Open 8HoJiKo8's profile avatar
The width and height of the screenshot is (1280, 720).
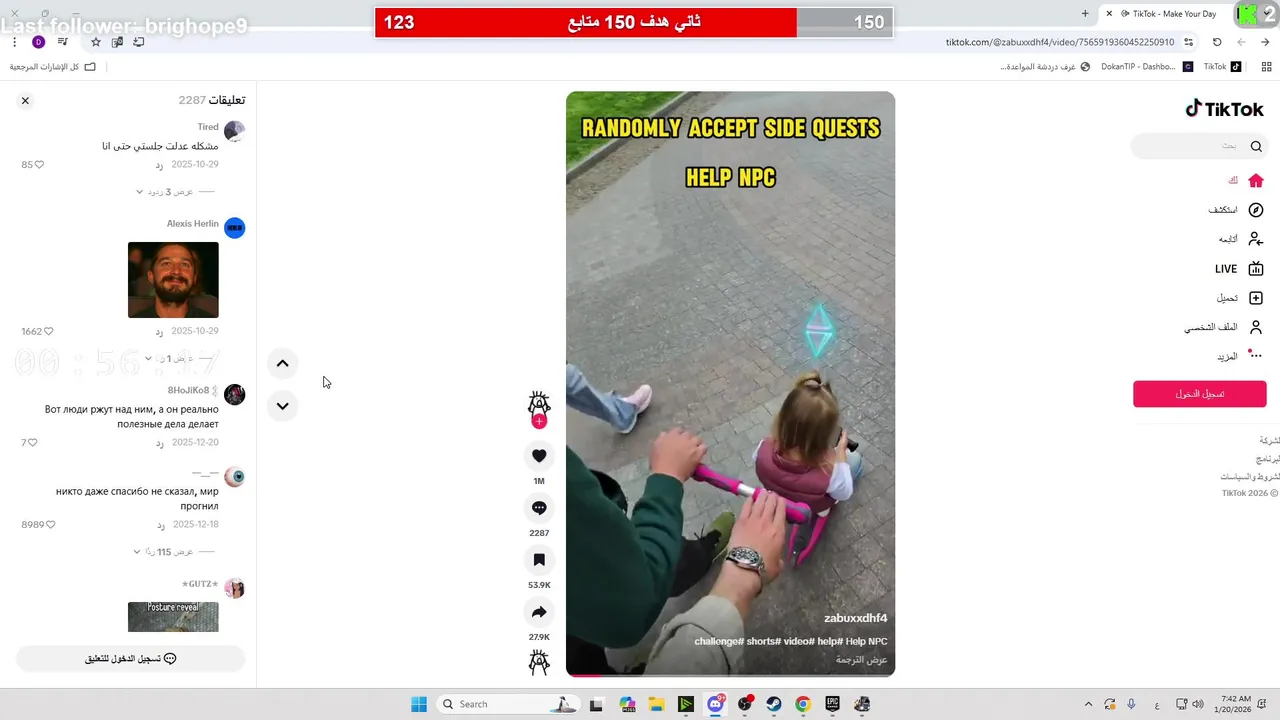pos(234,394)
